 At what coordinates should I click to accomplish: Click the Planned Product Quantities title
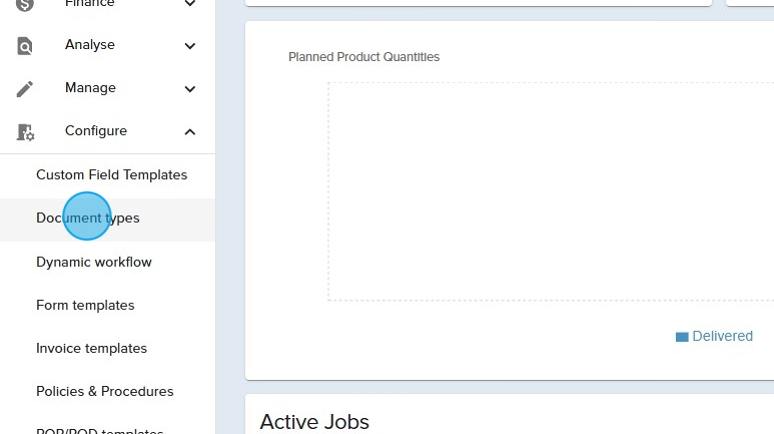coord(364,57)
